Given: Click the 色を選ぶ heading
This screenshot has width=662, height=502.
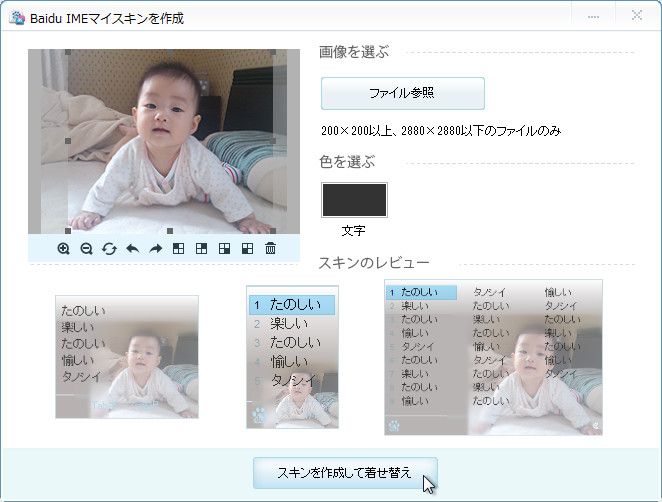Looking at the screenshot, I should point(347,162).
